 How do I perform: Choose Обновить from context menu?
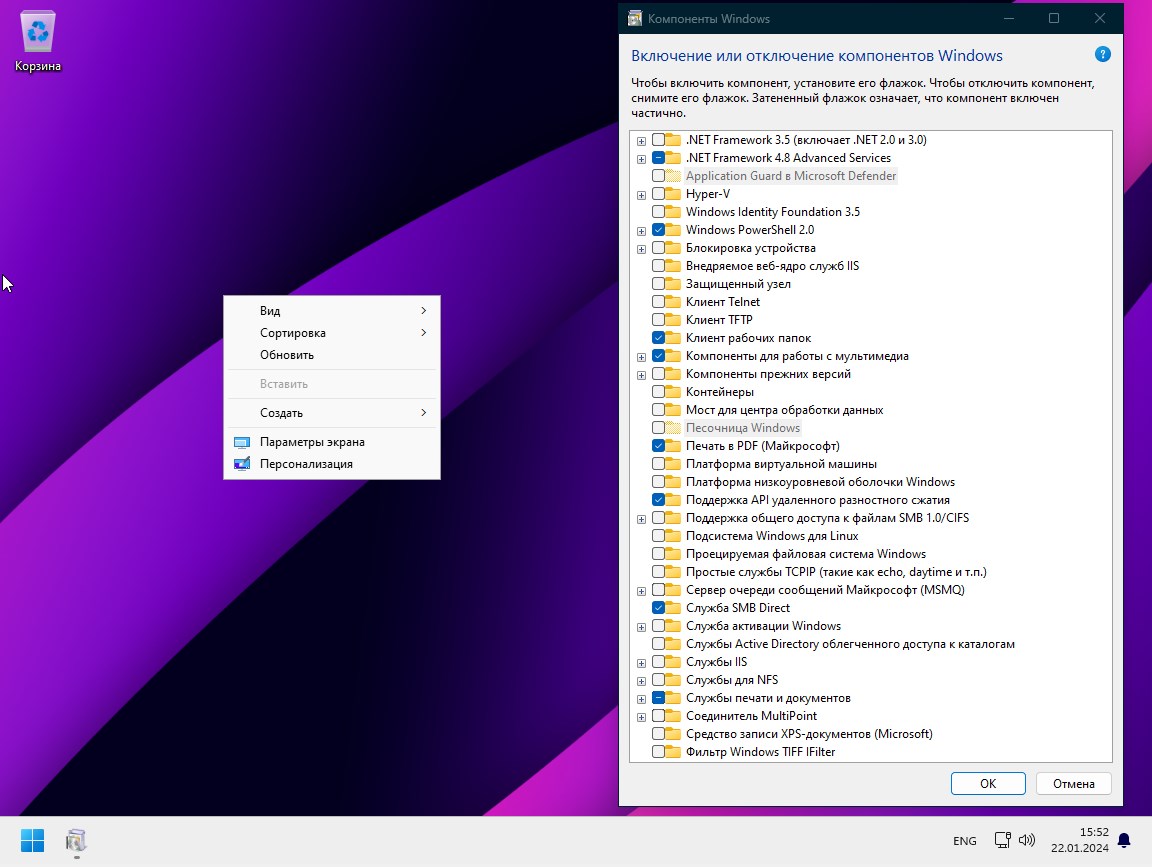[x=332, y=355]
